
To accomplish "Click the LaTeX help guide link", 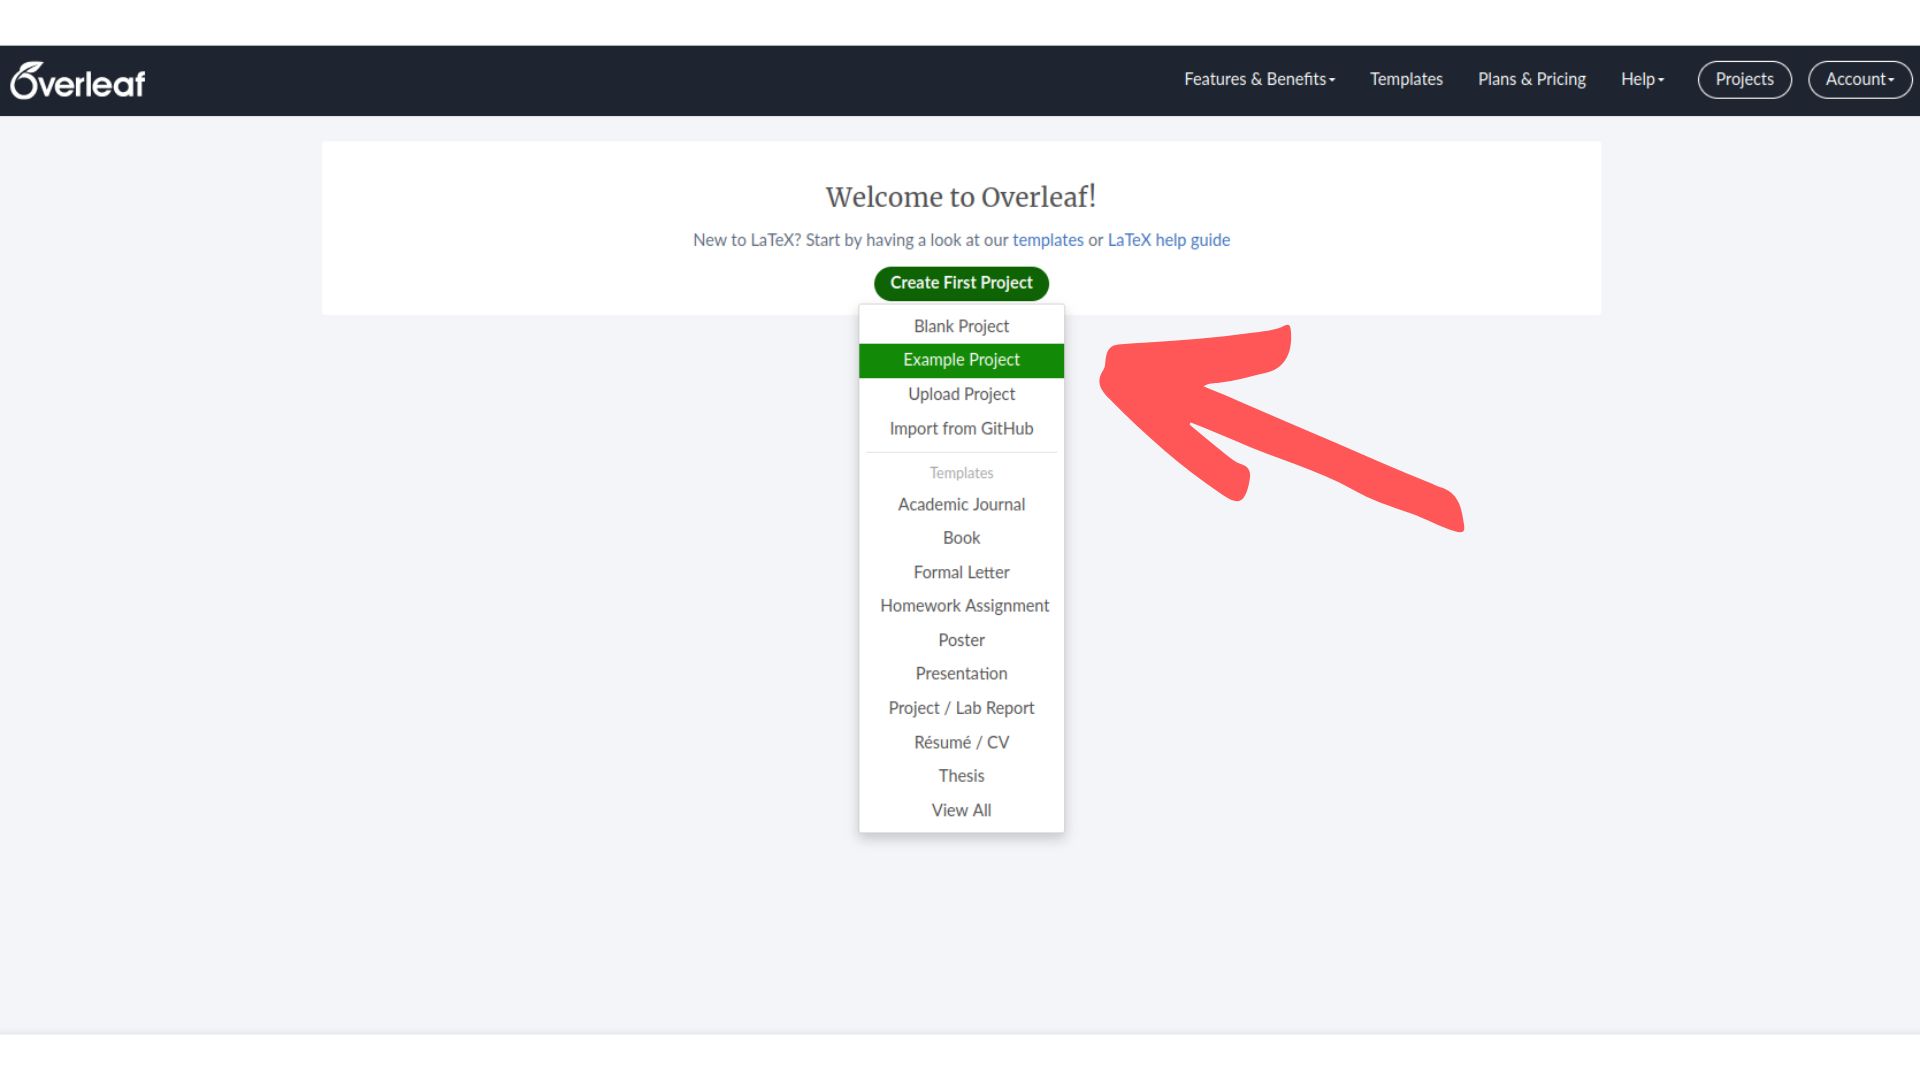I will 1168,240.
